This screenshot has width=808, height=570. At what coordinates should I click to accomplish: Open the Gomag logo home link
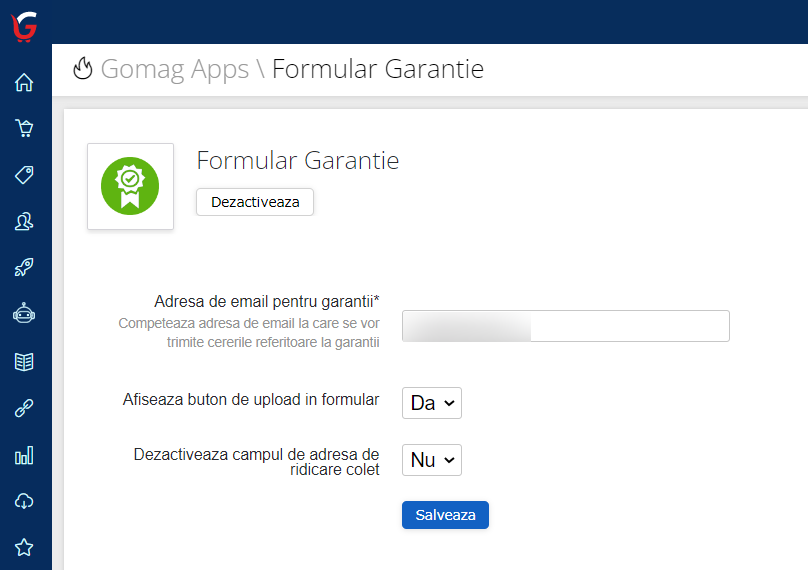(24, 26)
